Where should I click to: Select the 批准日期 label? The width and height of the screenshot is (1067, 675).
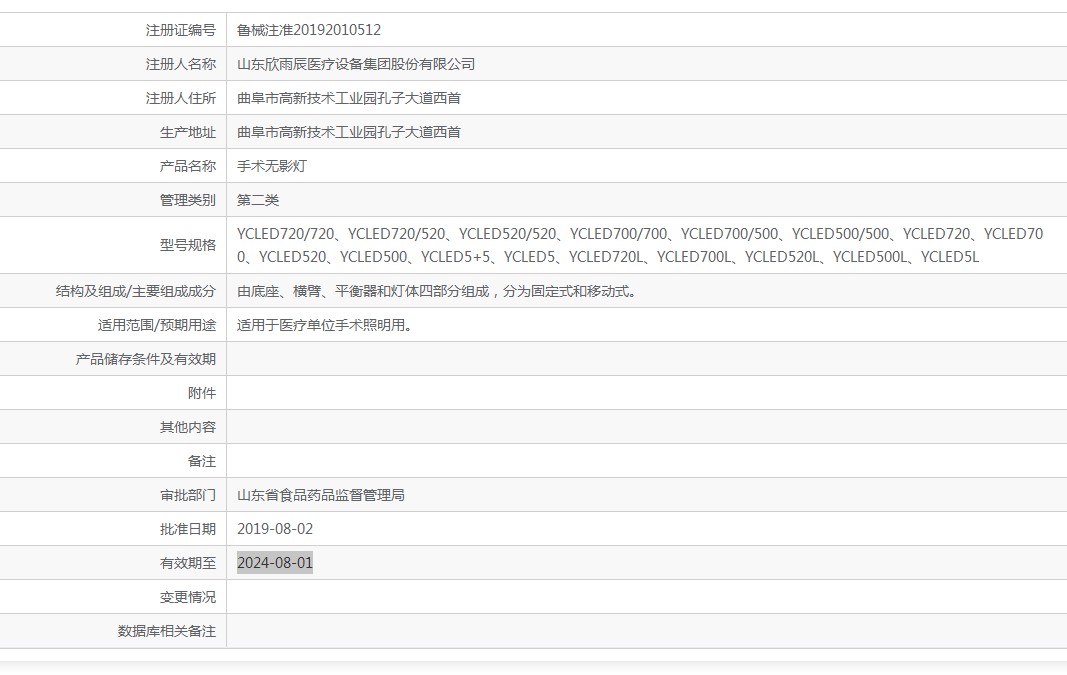[x=188, y=529]
